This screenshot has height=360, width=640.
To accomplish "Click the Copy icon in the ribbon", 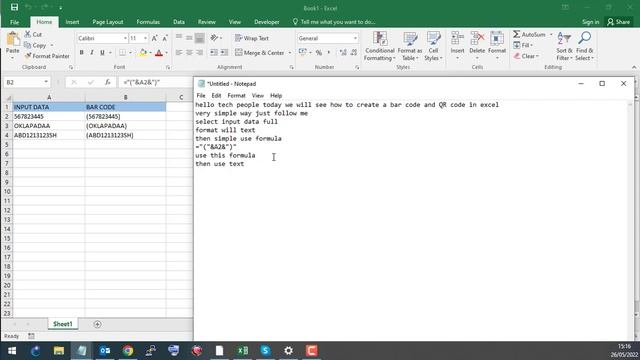I will click(x=27, y=45).
